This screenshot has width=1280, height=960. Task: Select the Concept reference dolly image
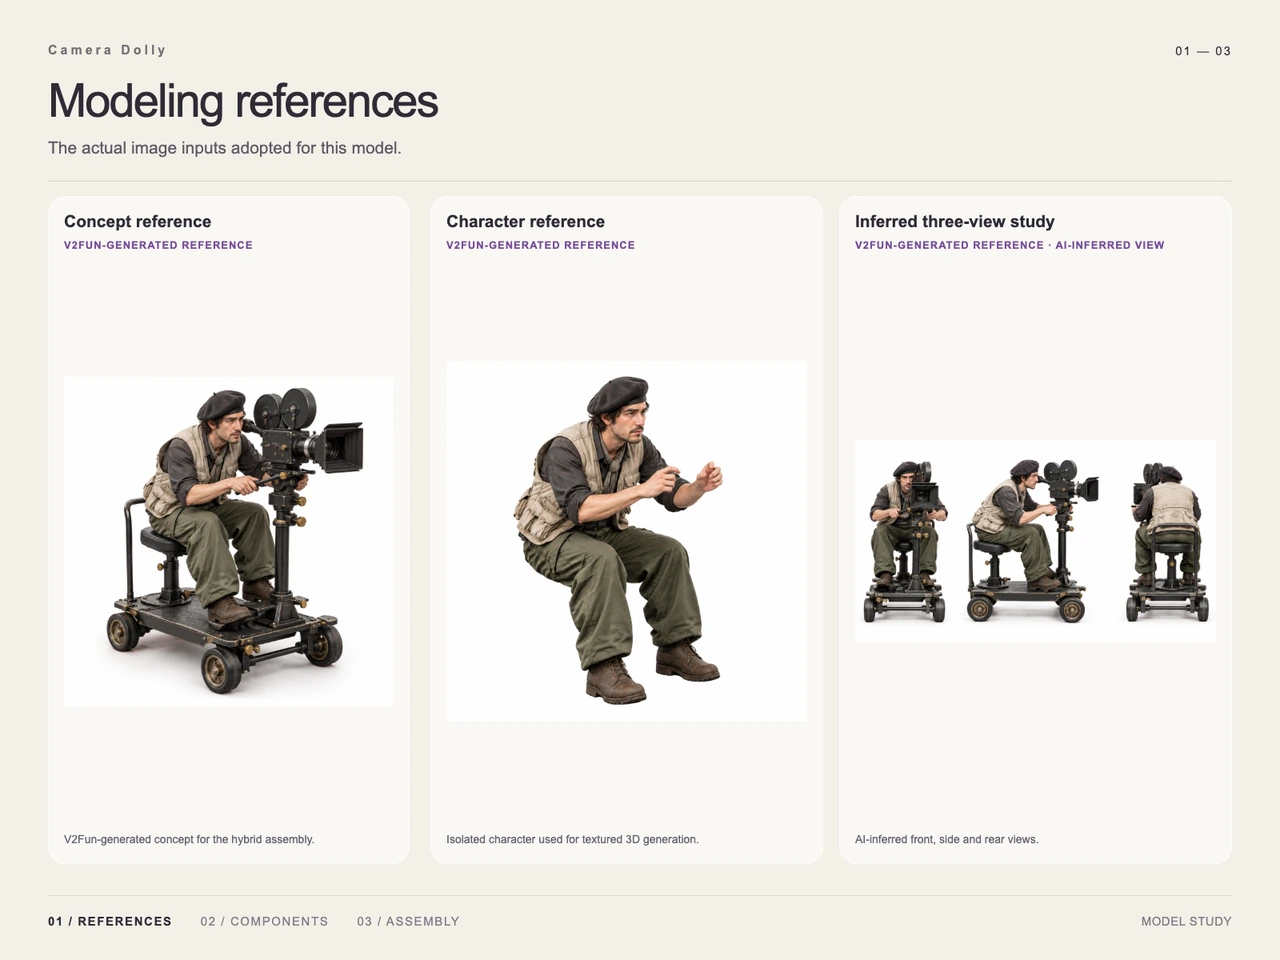click(x=228, y=541)
